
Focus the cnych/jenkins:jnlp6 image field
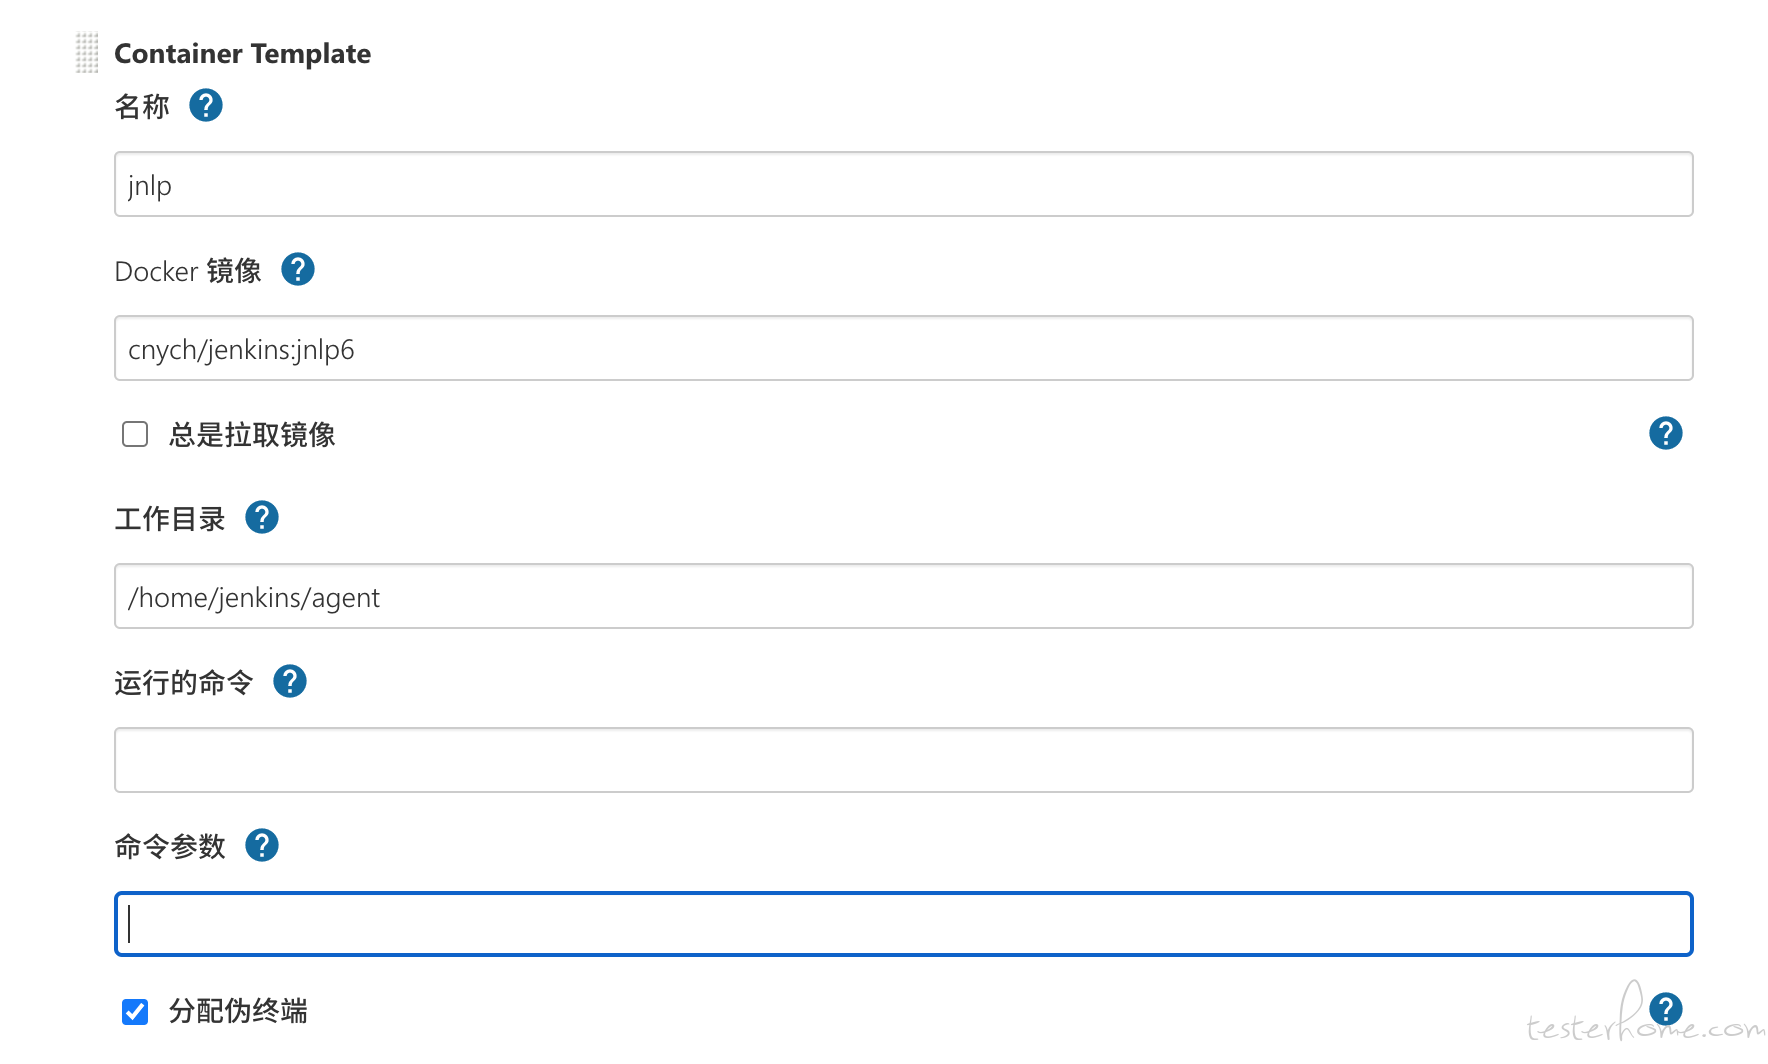tap(904, 348)
